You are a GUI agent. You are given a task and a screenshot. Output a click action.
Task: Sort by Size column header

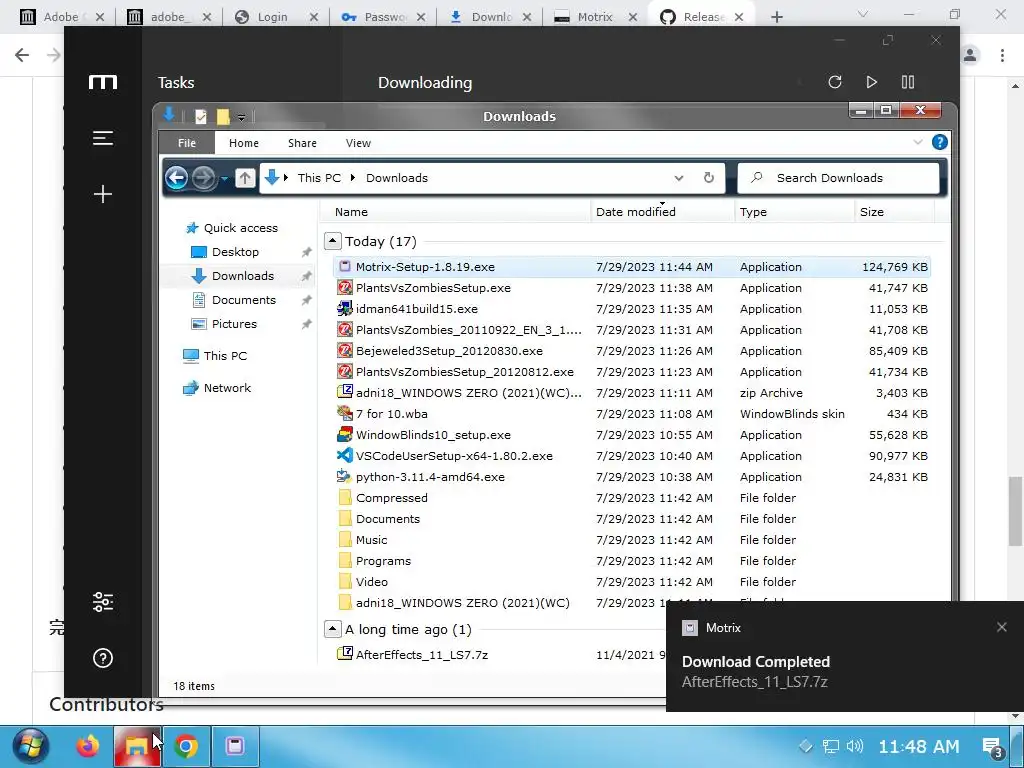point(893,212)
